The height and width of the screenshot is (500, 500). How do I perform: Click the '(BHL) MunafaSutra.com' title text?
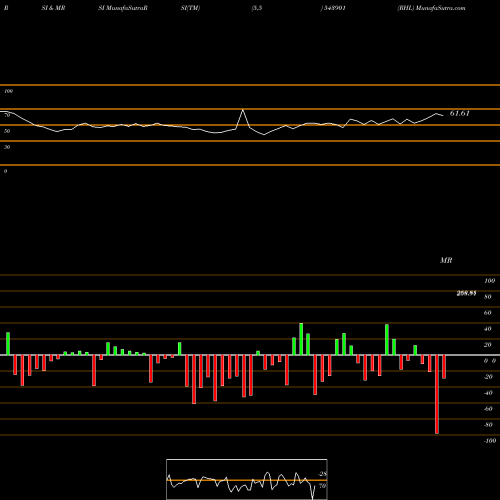(x=431, y=8)
